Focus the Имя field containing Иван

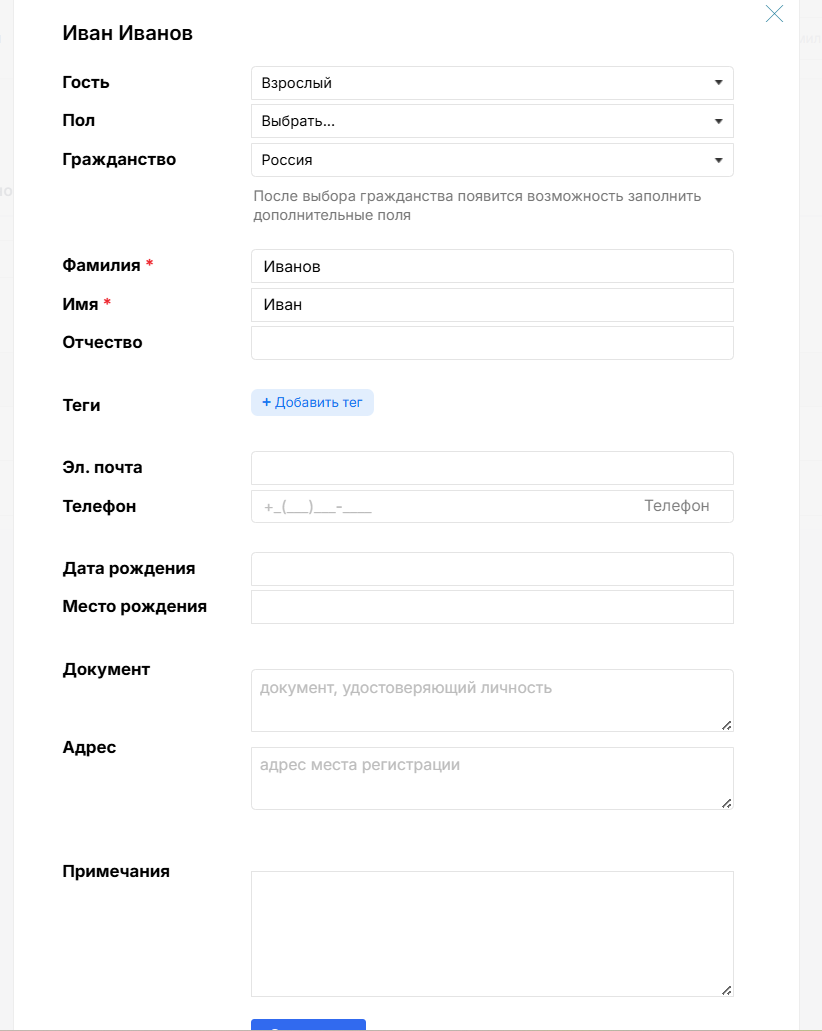click(x=492, y=305)
